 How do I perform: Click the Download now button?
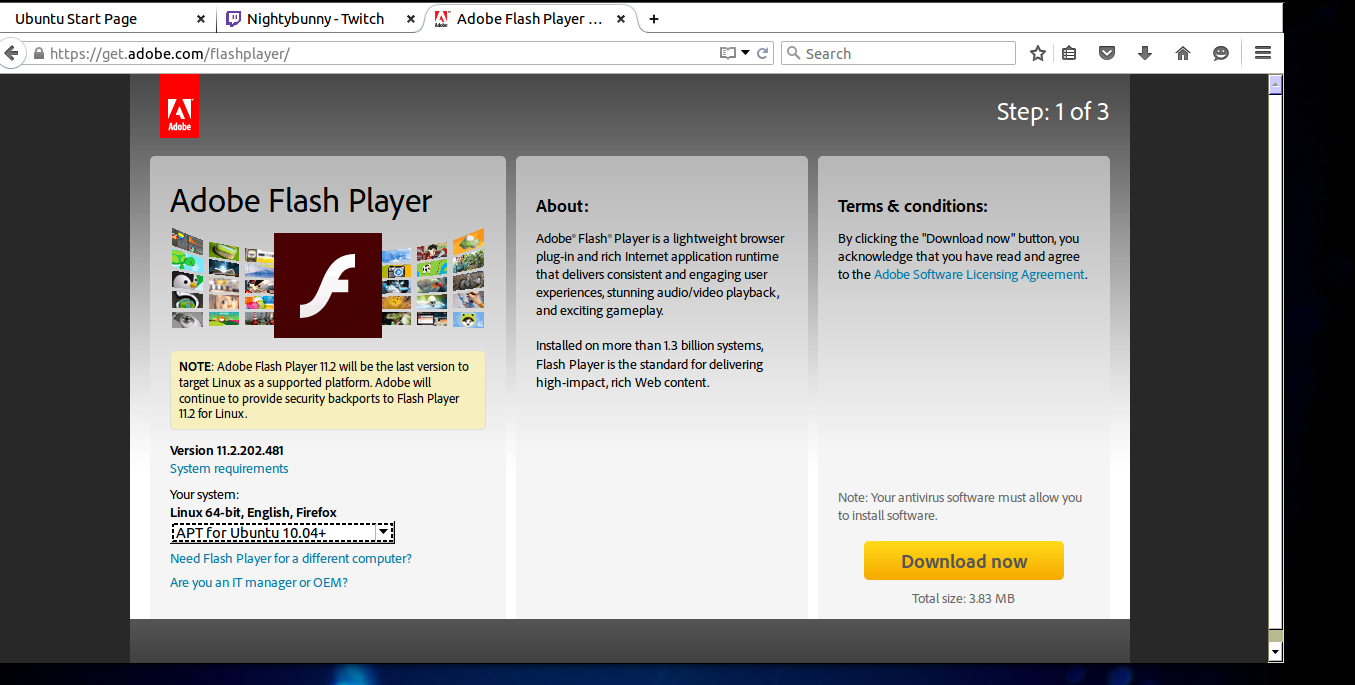(x=964, y=561)
